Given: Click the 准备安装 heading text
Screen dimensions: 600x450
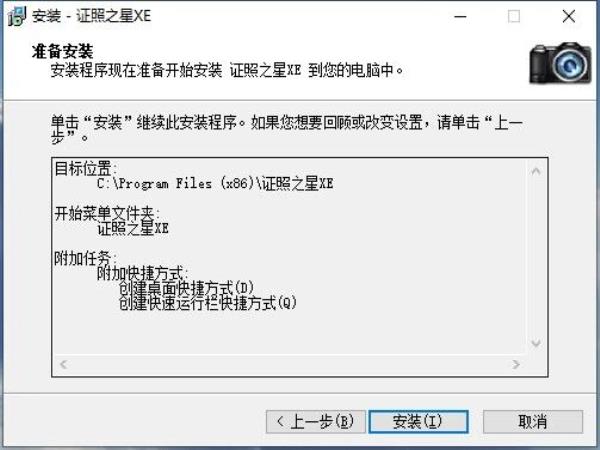Looking at the screenshot, I should tap(63, 51).
